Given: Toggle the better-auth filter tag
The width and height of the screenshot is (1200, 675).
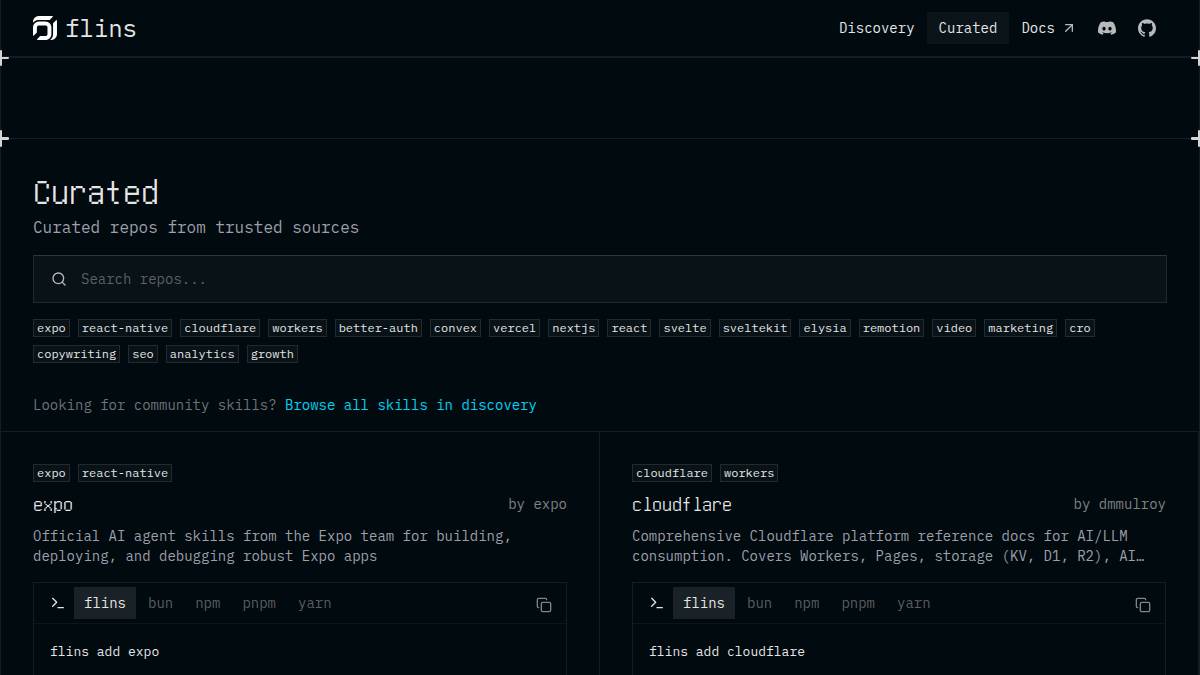Looking at the screenshot, I should click(378, 328).
